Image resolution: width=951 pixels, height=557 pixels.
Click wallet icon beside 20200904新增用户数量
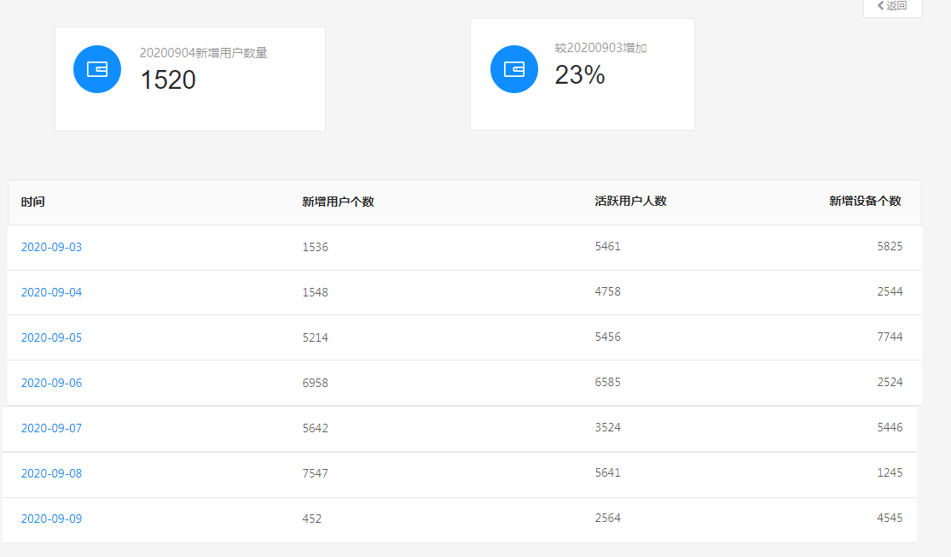click(x=97, y=69)
